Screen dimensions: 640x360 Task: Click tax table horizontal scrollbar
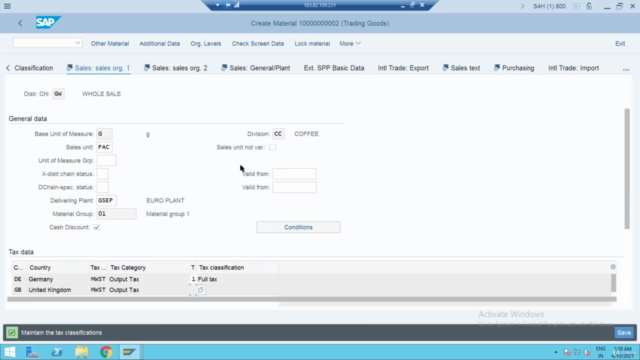click(x=312, y=299)
